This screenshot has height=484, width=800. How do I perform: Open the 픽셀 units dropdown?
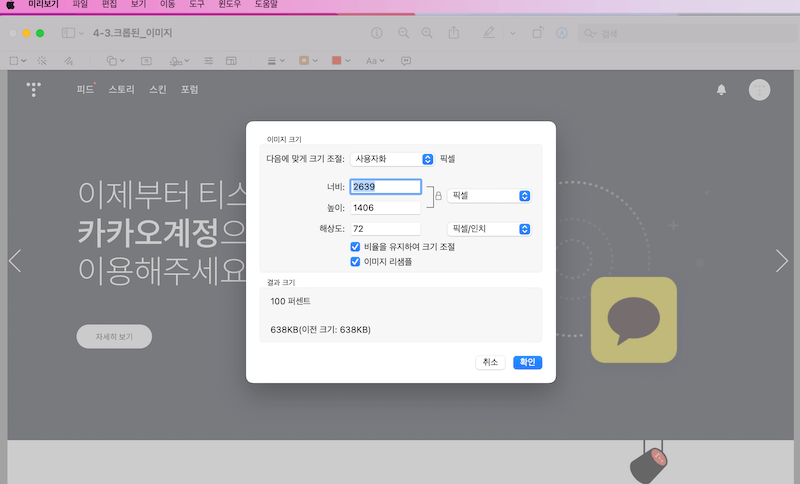489,196
